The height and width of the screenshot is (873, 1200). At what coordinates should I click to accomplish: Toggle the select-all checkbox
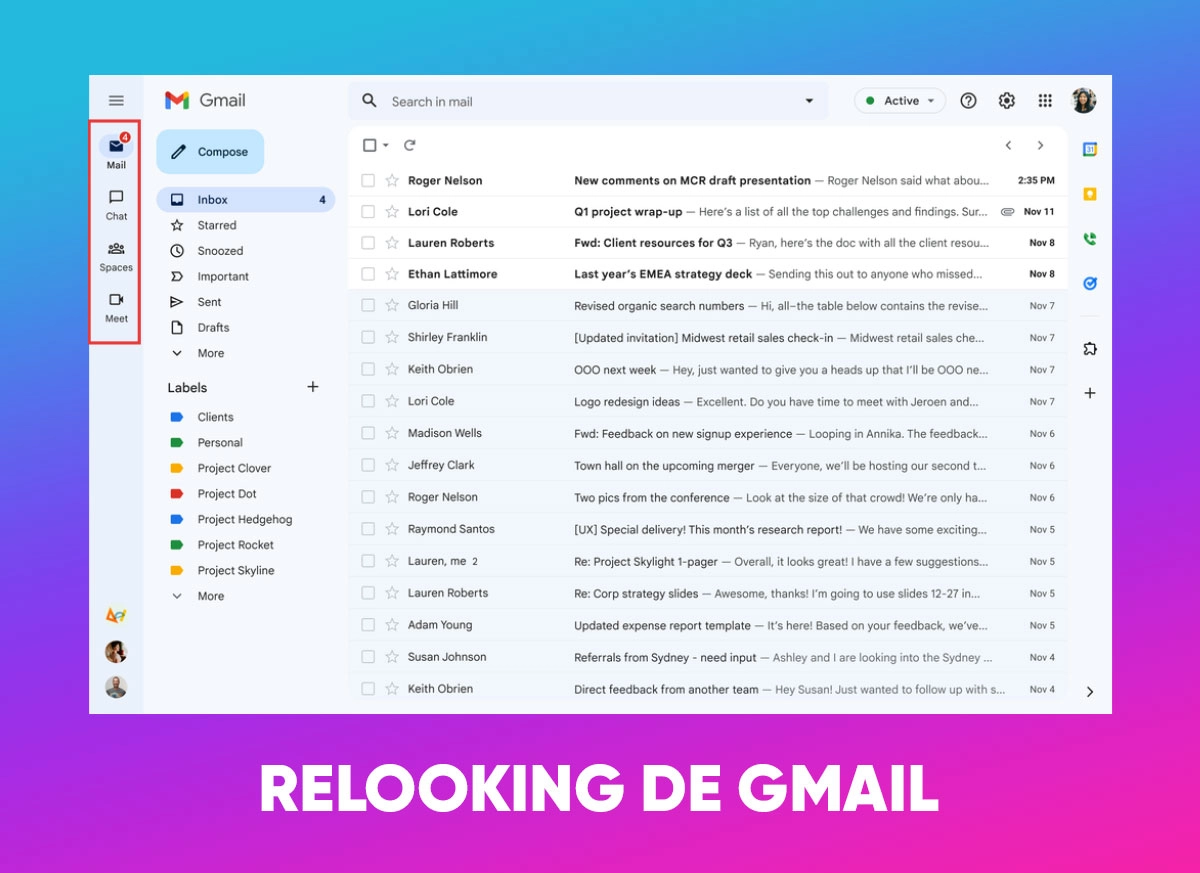pos(369,145)
